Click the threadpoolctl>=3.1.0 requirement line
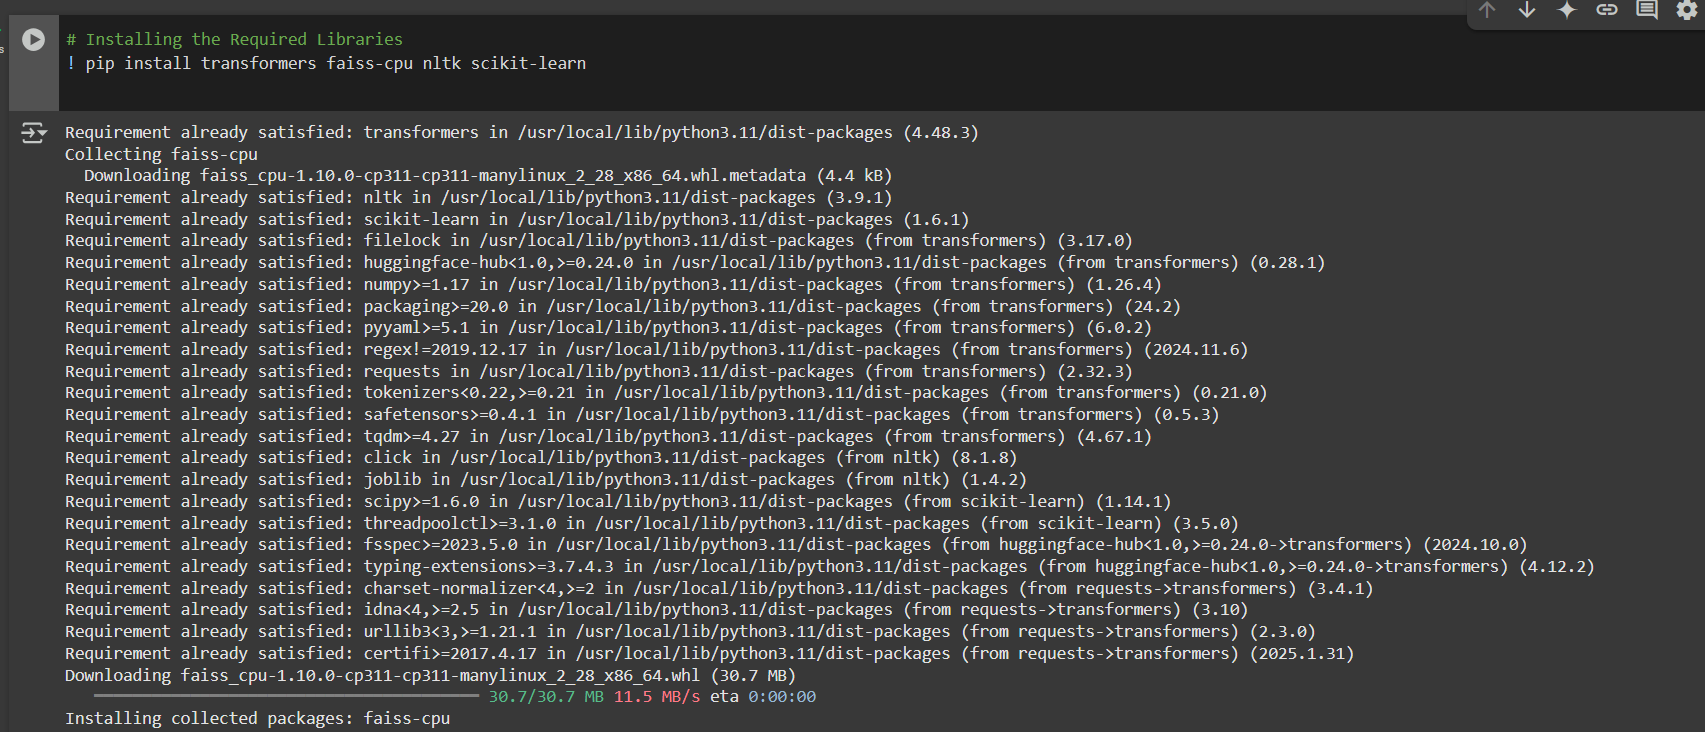1705x732 pixels. [652, 524]
